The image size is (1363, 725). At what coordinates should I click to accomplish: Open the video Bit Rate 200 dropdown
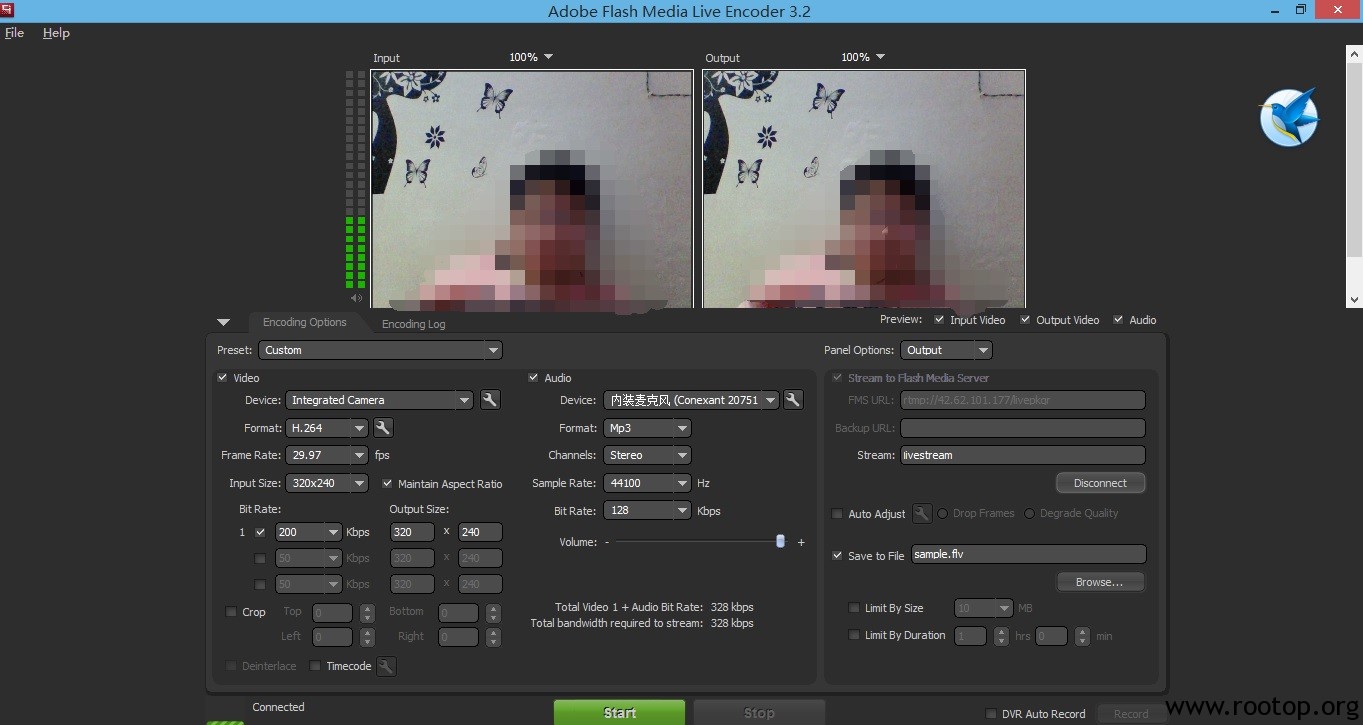[309, 532]
